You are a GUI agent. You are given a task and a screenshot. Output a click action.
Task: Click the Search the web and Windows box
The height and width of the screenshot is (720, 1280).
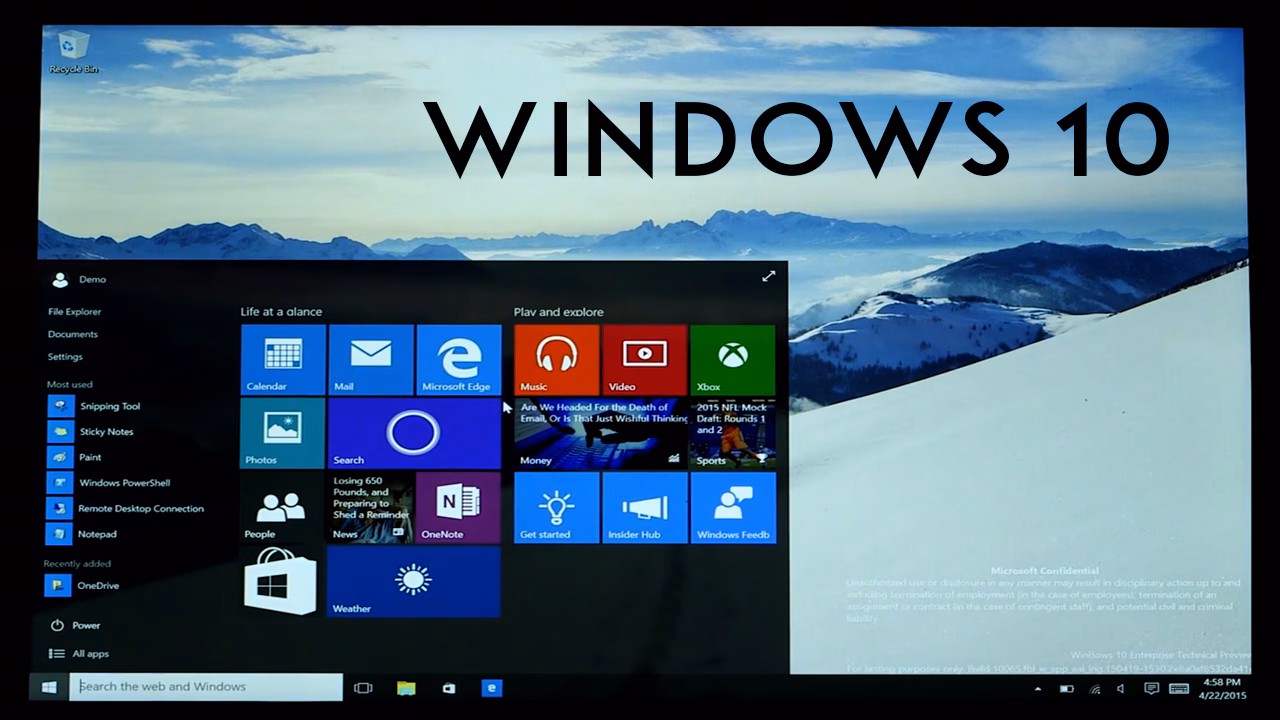click(206, 687)
